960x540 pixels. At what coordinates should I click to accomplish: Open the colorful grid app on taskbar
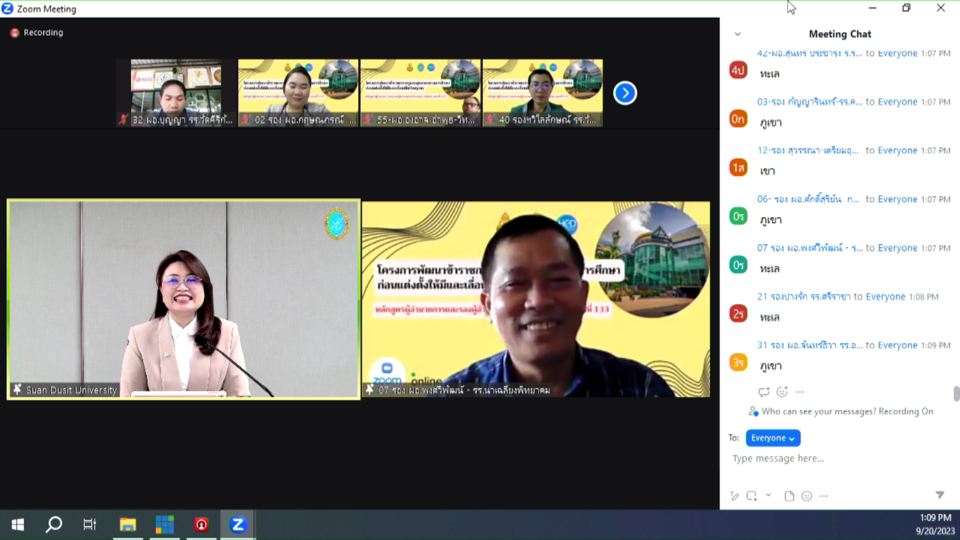click(164, 525)
